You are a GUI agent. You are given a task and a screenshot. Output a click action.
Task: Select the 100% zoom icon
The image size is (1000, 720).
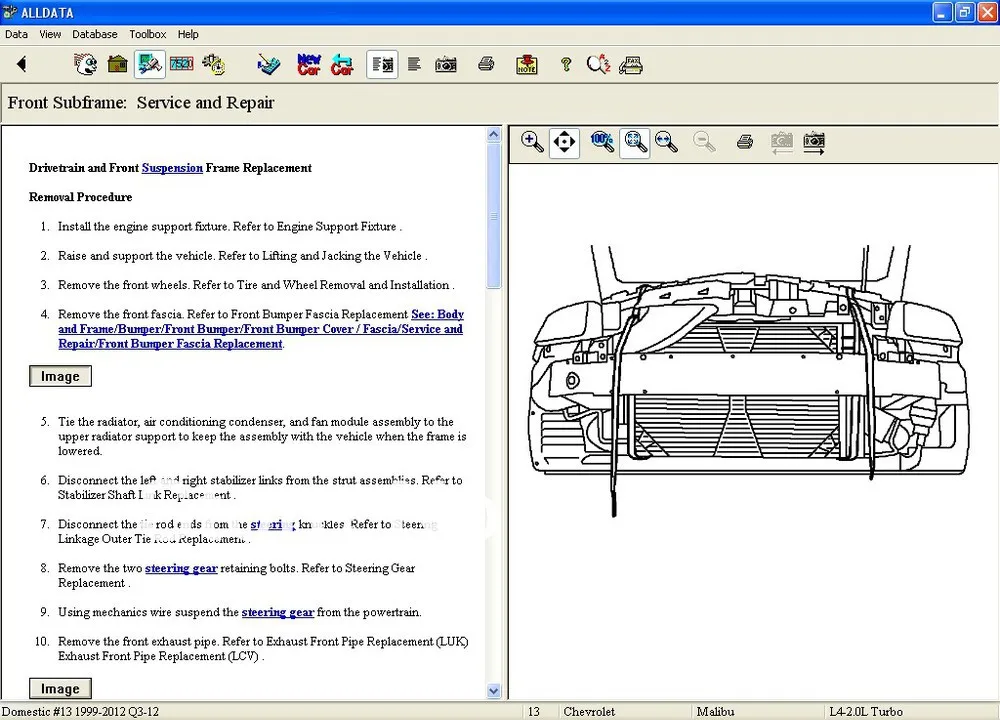coord(602,141)
